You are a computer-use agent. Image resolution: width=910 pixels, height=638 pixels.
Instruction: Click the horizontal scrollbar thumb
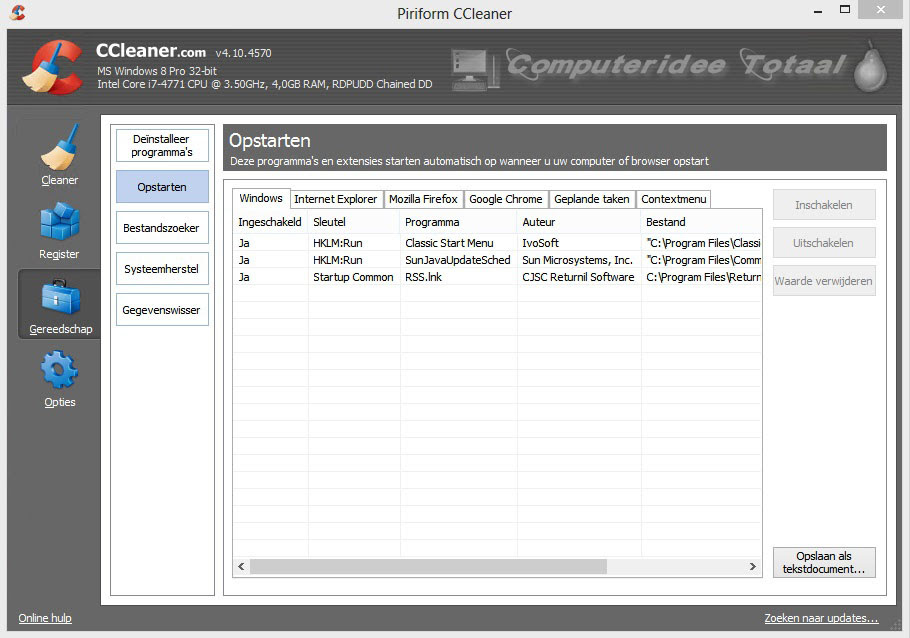[x=428, y=566]
